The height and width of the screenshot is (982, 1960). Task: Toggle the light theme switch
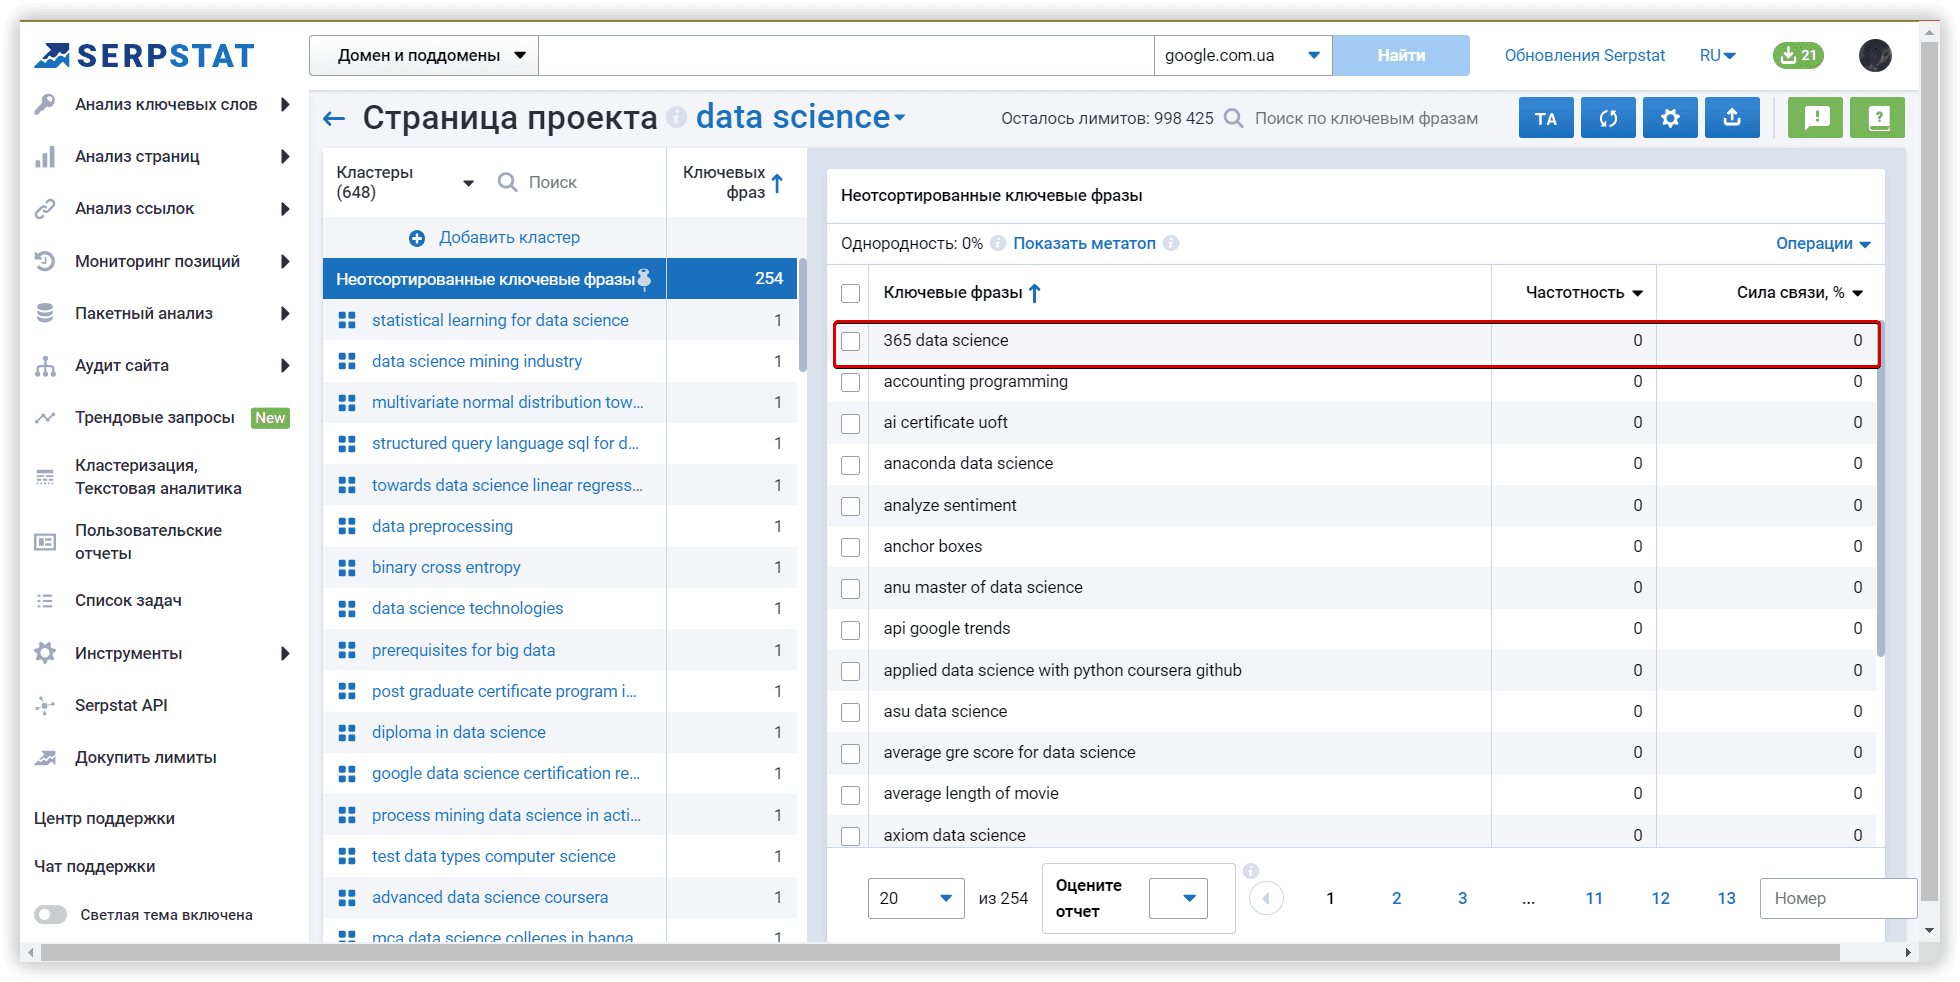point(50,915)
